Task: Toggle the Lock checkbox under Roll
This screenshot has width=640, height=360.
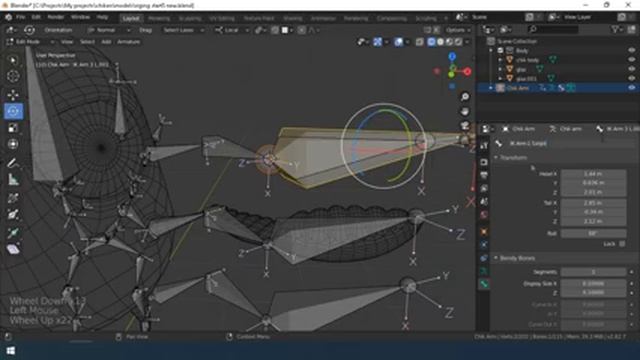Action: (622, 244)
